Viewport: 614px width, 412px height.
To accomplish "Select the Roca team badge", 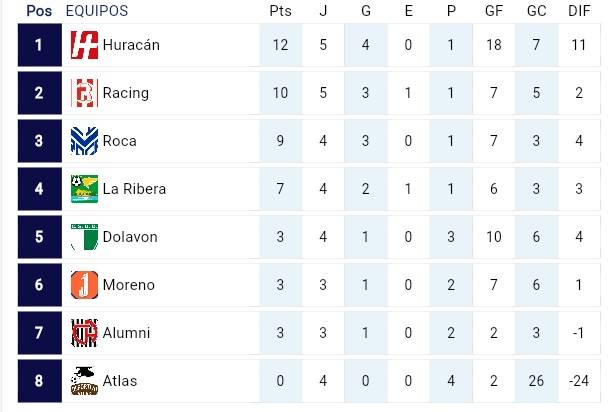I will tap(84, 141).
